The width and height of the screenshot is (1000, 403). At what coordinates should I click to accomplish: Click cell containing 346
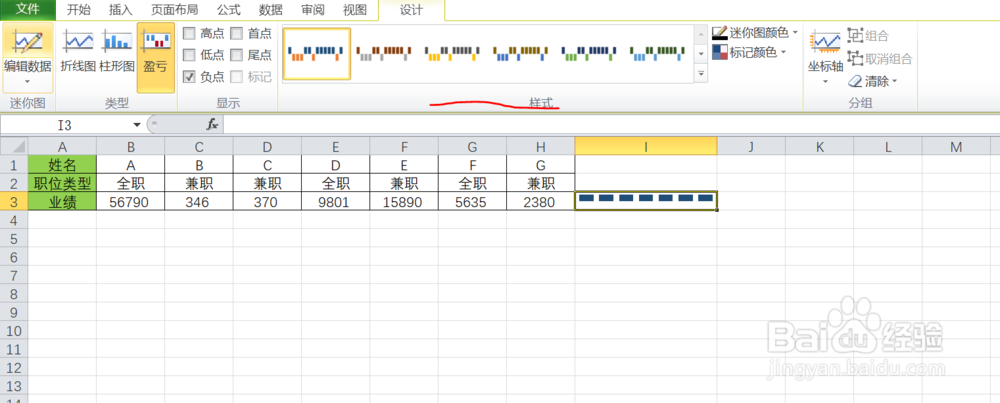(x=199, y=202)
